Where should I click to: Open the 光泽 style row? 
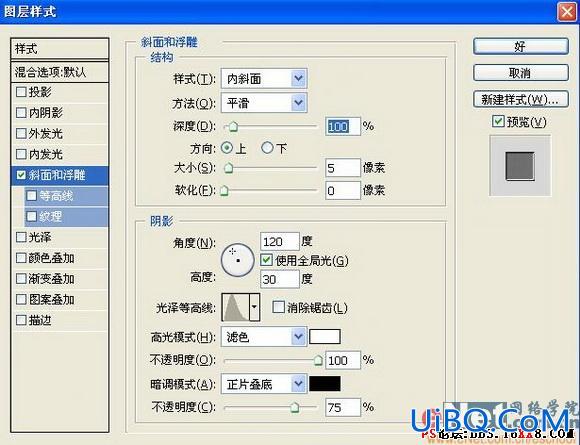click(x=60, y=237)
